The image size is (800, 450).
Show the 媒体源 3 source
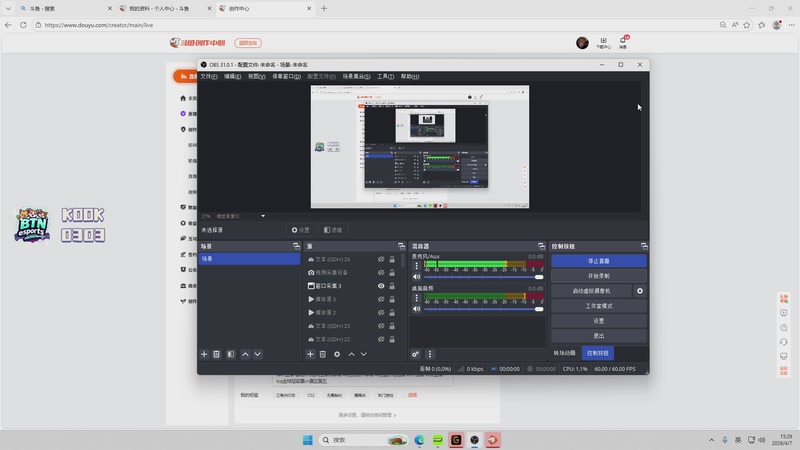381,299
